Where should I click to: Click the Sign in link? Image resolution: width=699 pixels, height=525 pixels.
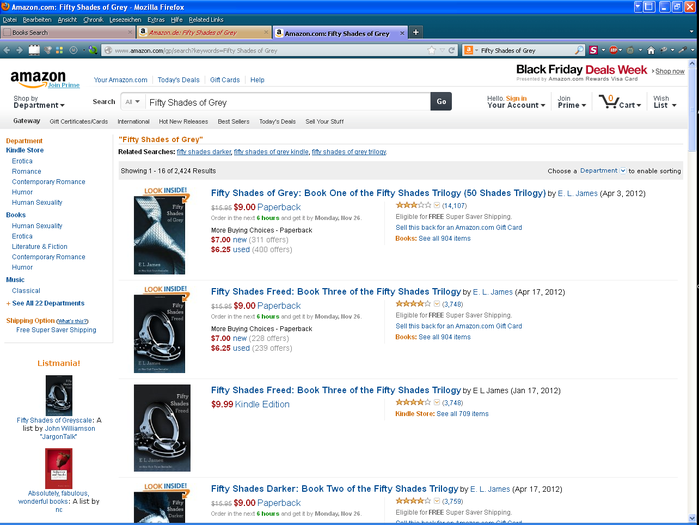(x=516, y=98)
